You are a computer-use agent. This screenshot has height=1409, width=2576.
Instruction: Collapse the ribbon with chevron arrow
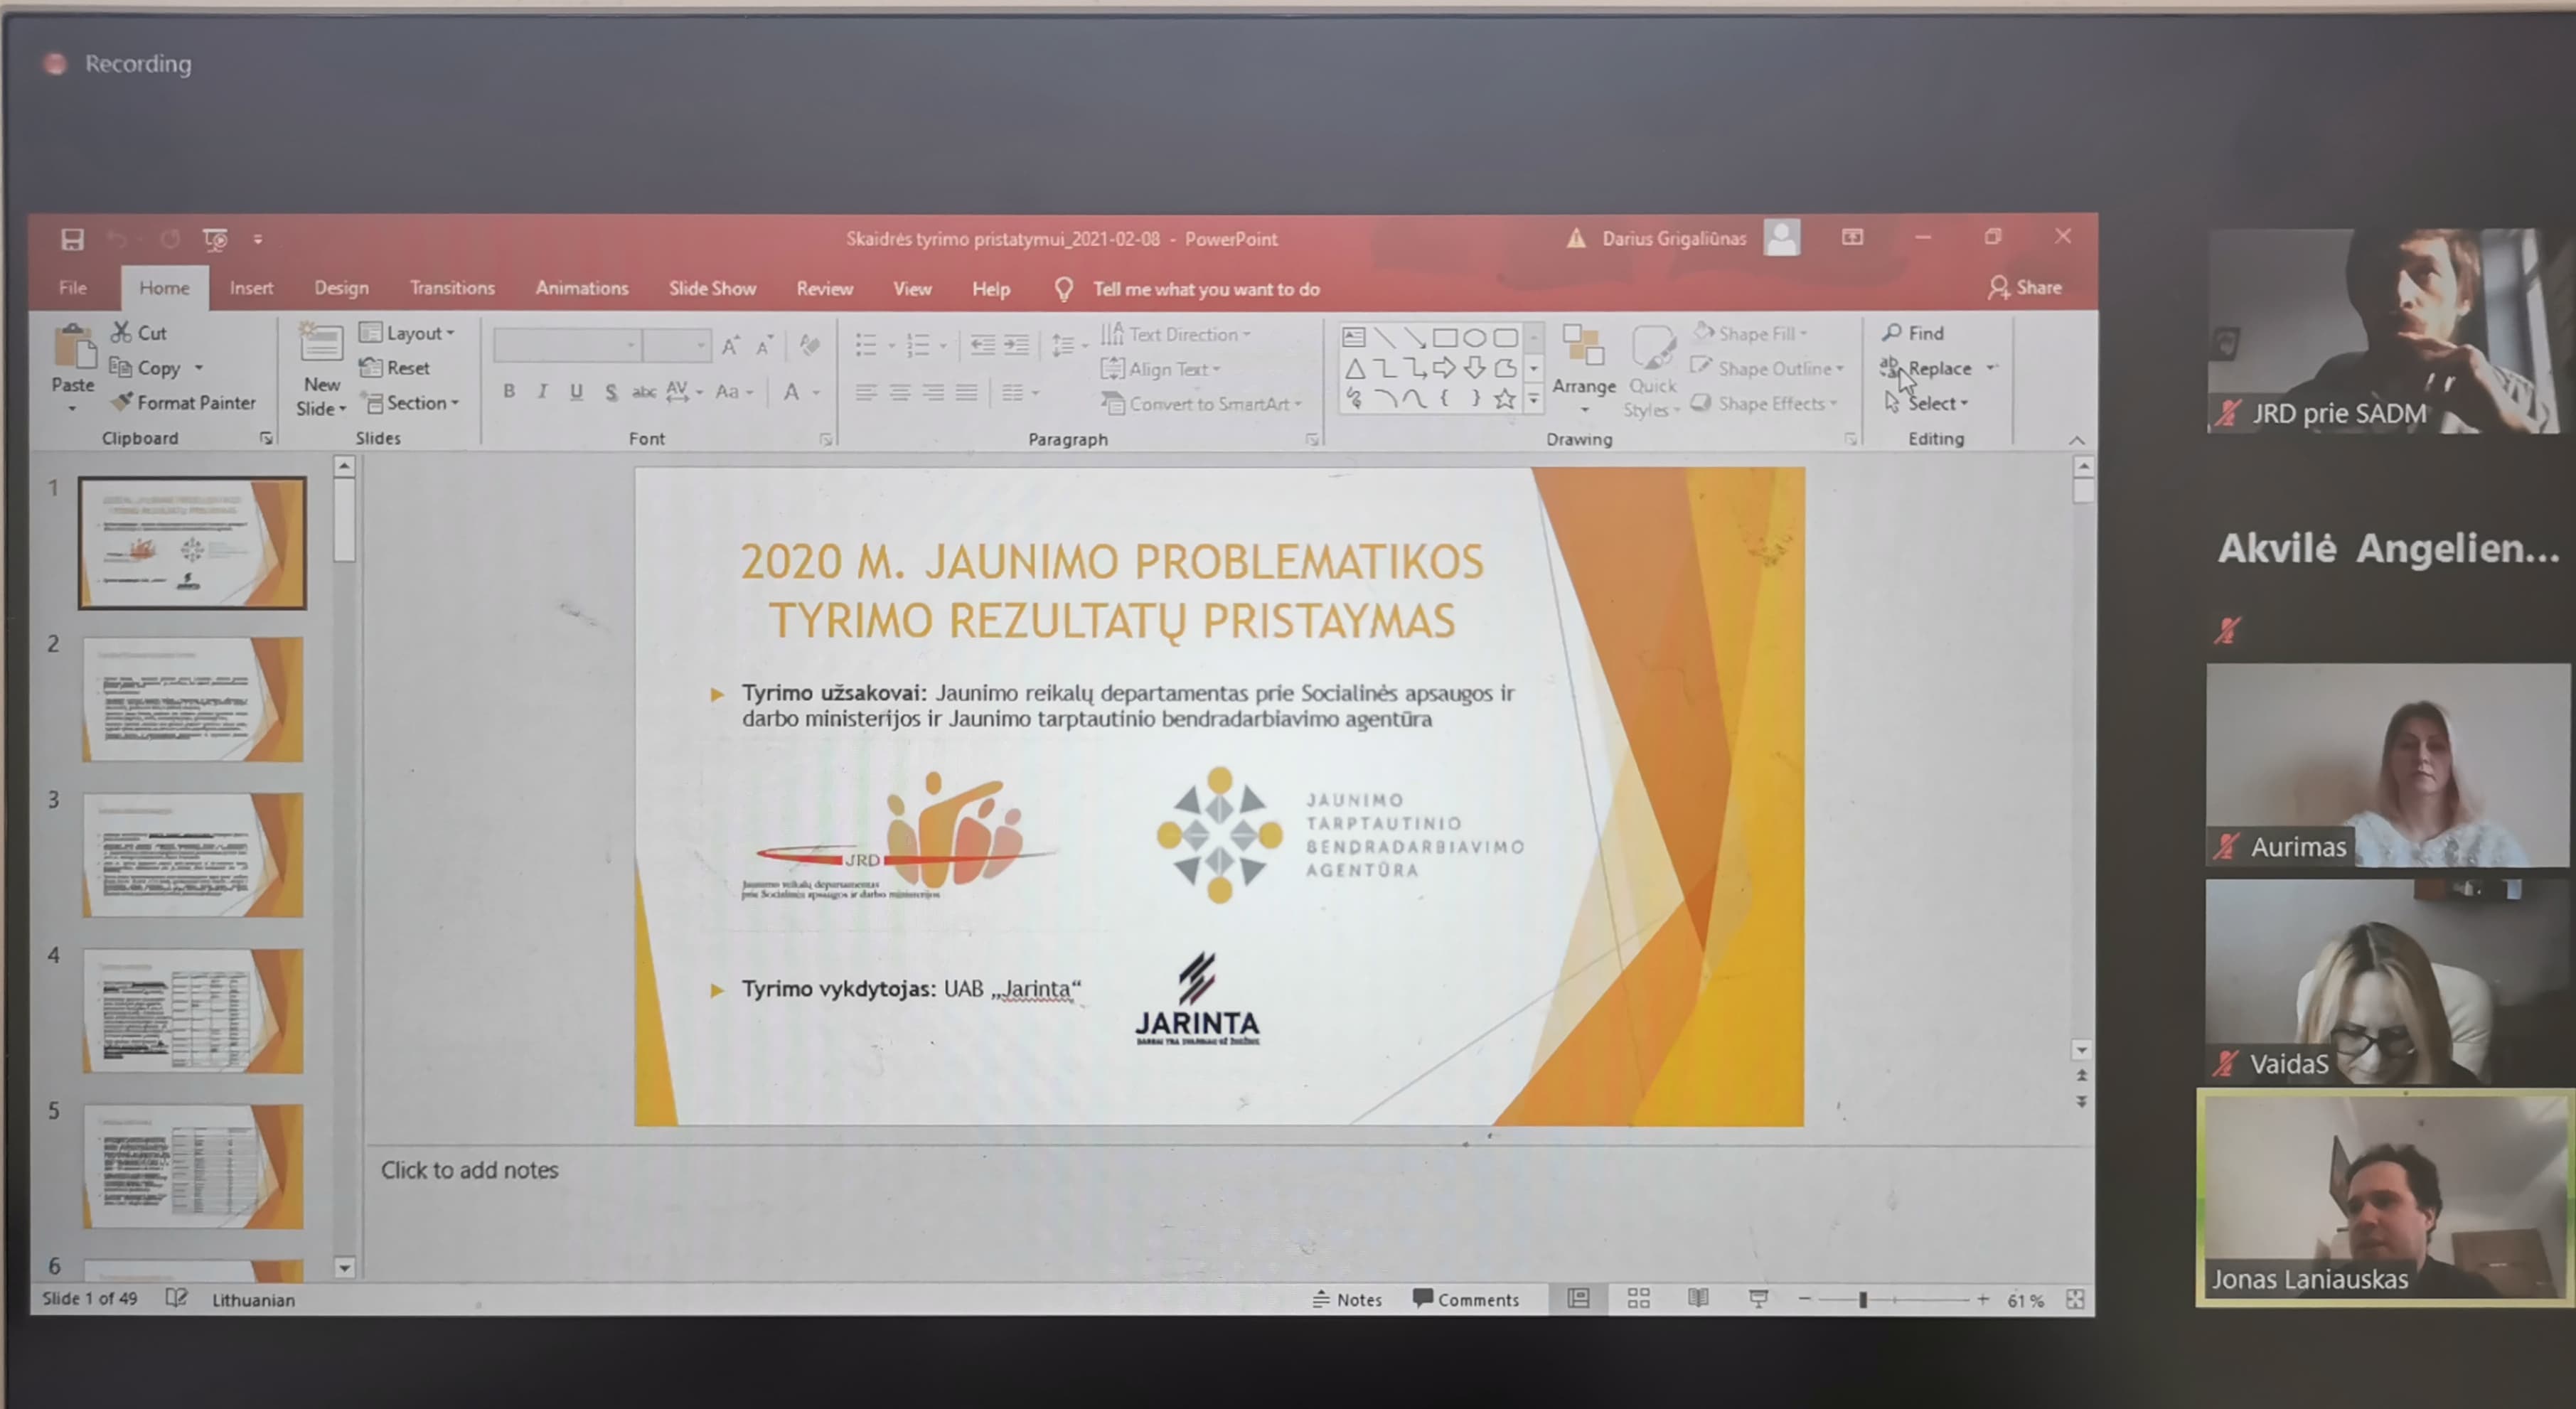2077,441
